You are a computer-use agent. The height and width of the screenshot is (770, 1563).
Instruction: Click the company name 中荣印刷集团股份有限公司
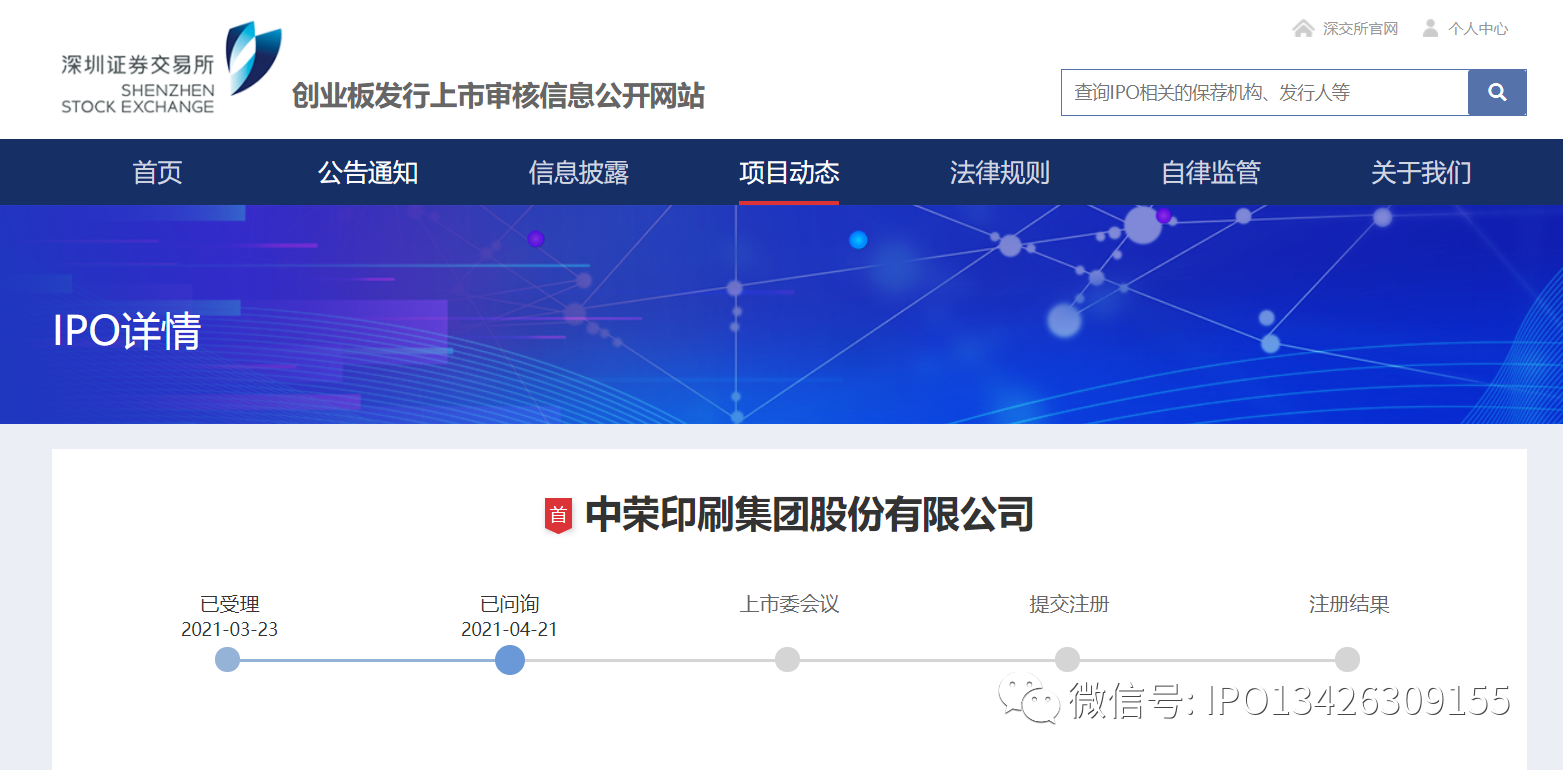click(809, 515)
